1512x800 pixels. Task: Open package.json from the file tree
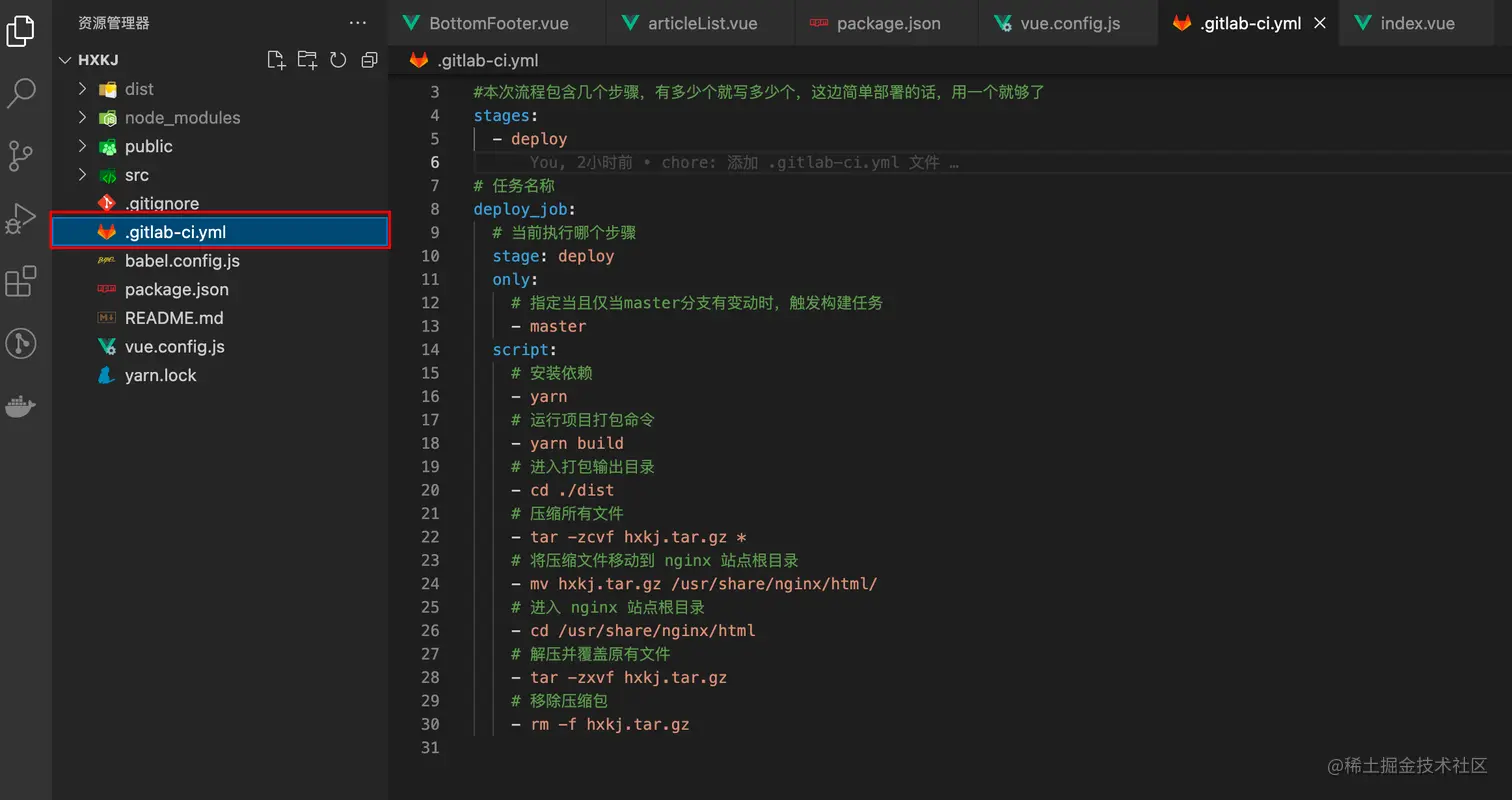[220, 289]
